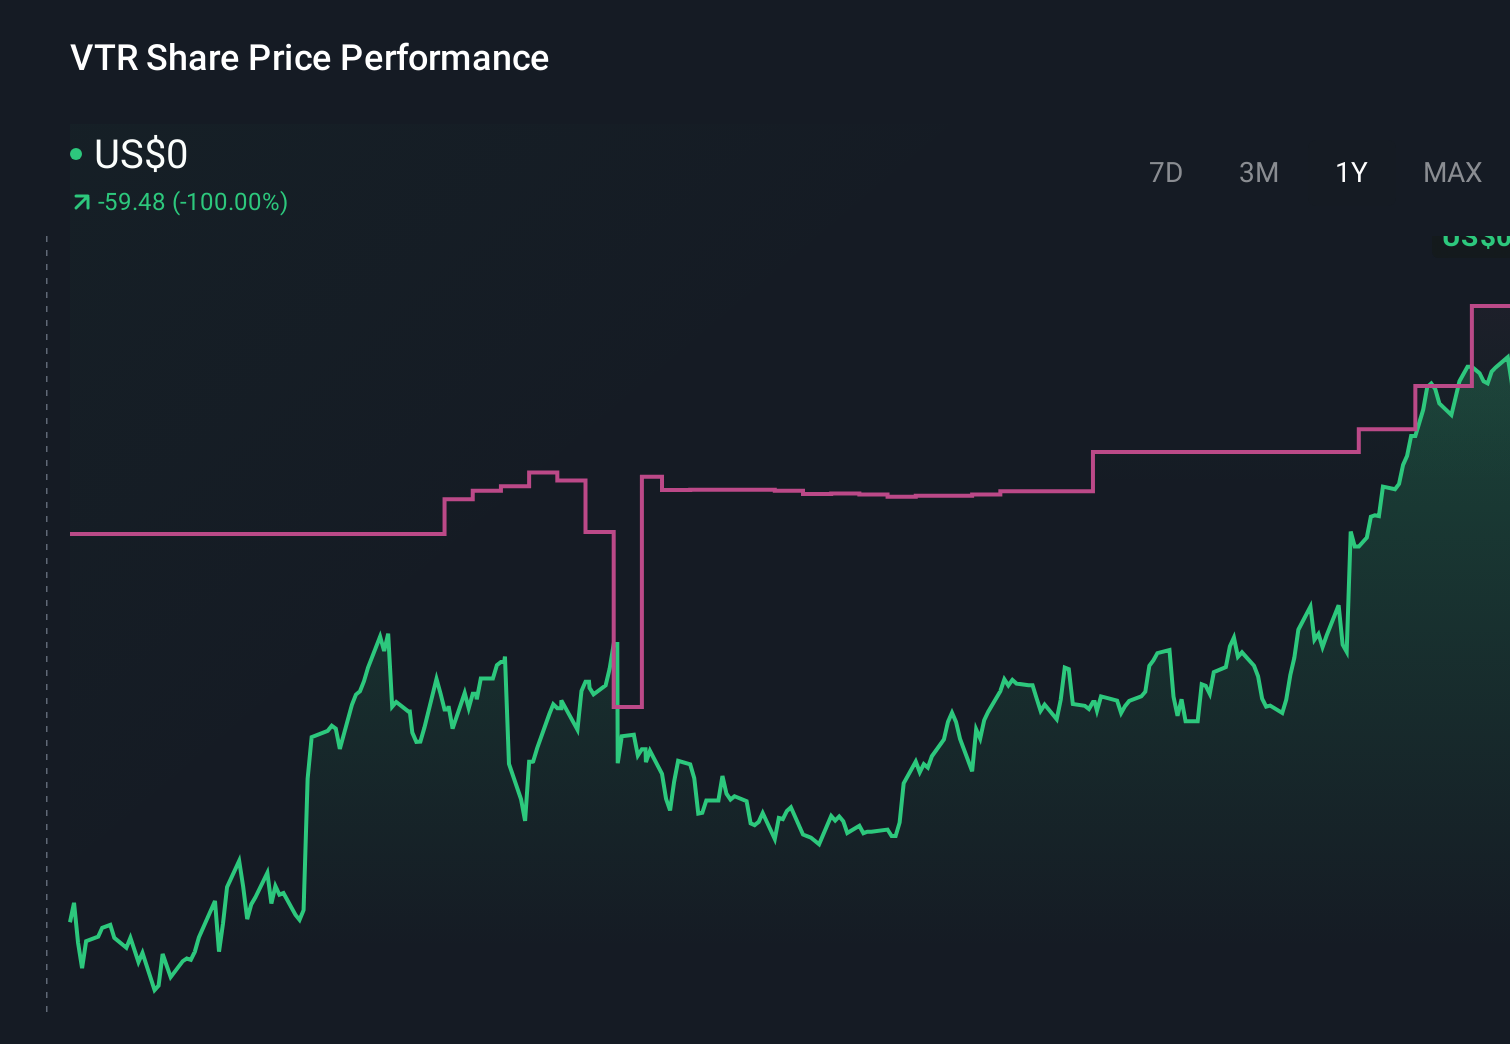Click the chart title VTR Share Price Performance
This screenshot has height=1044, width=1510.
(308, 58)
